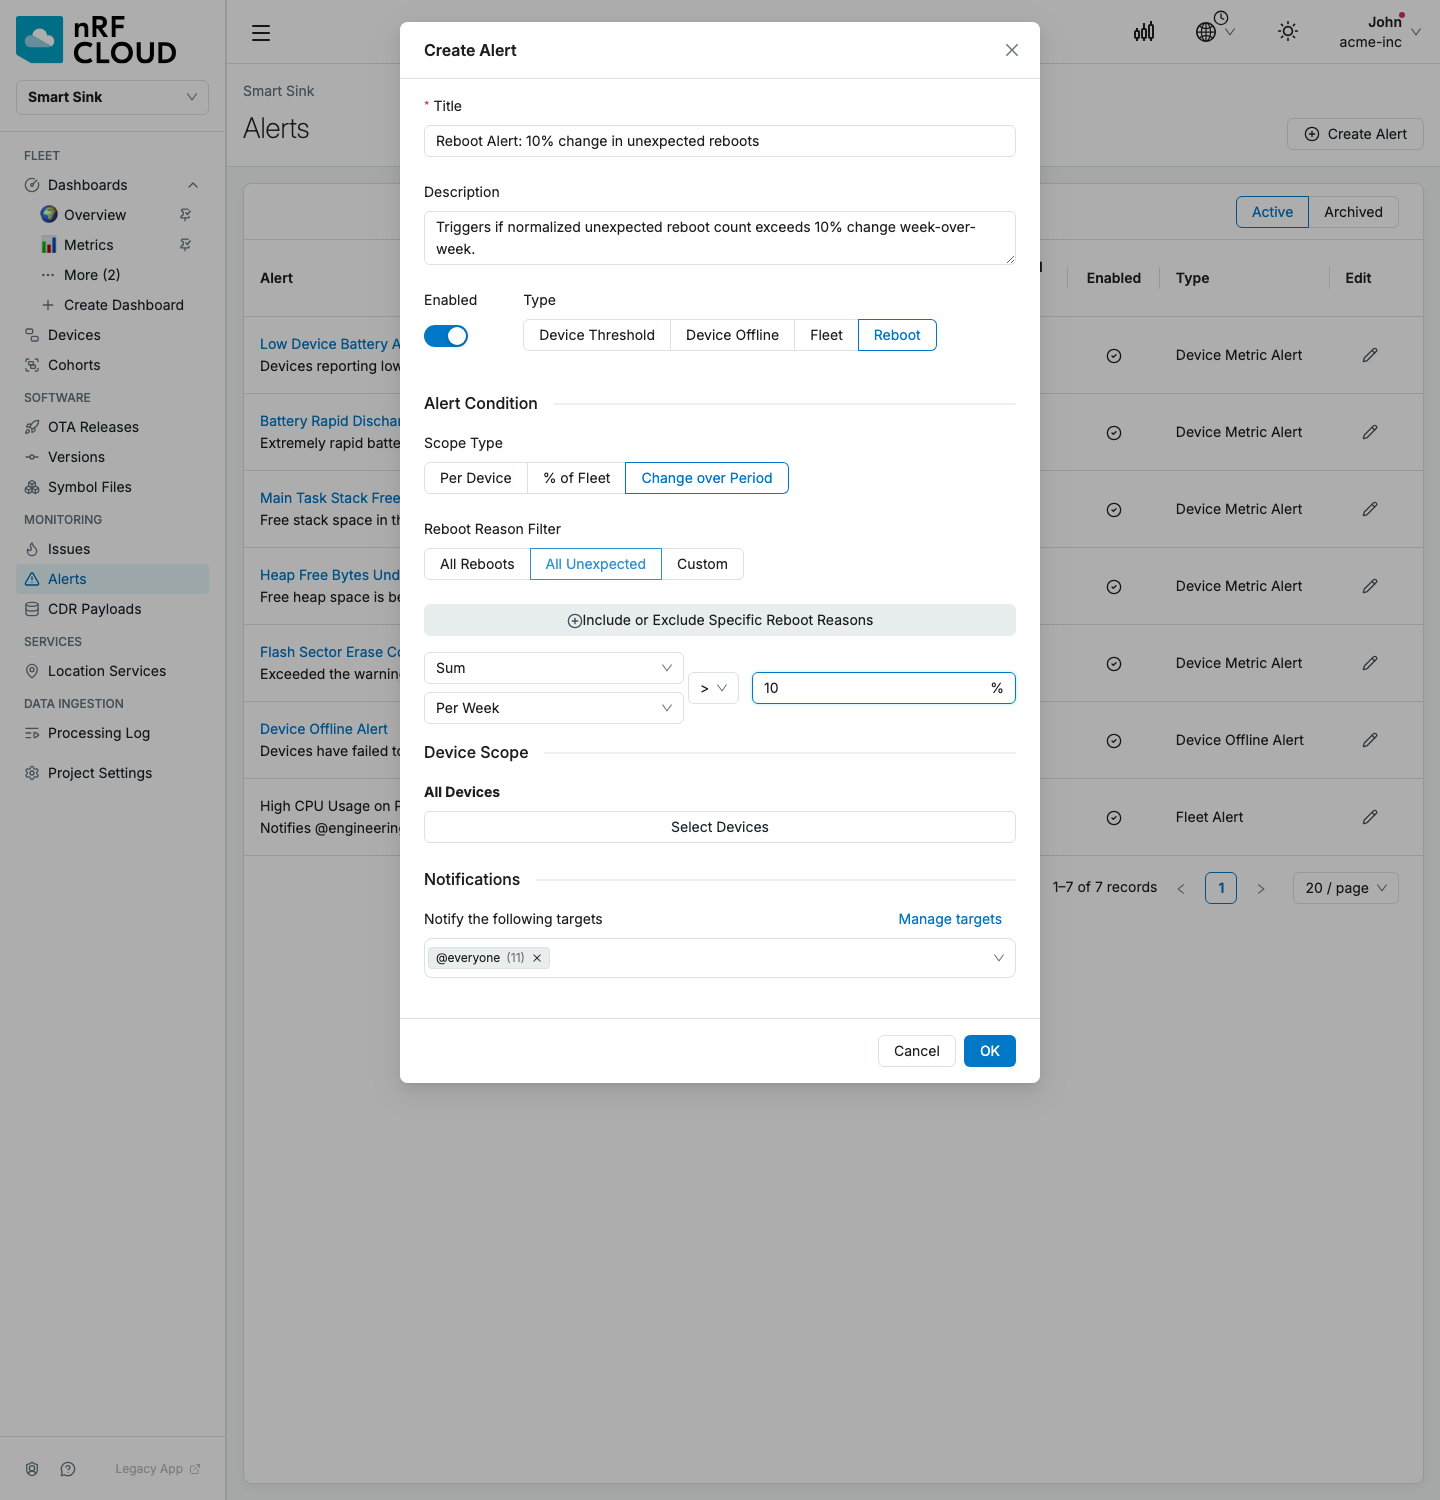The height and width of the screenshot is (1500, 1440).
Task: Click OK to create the alert
Action: 990,1051
